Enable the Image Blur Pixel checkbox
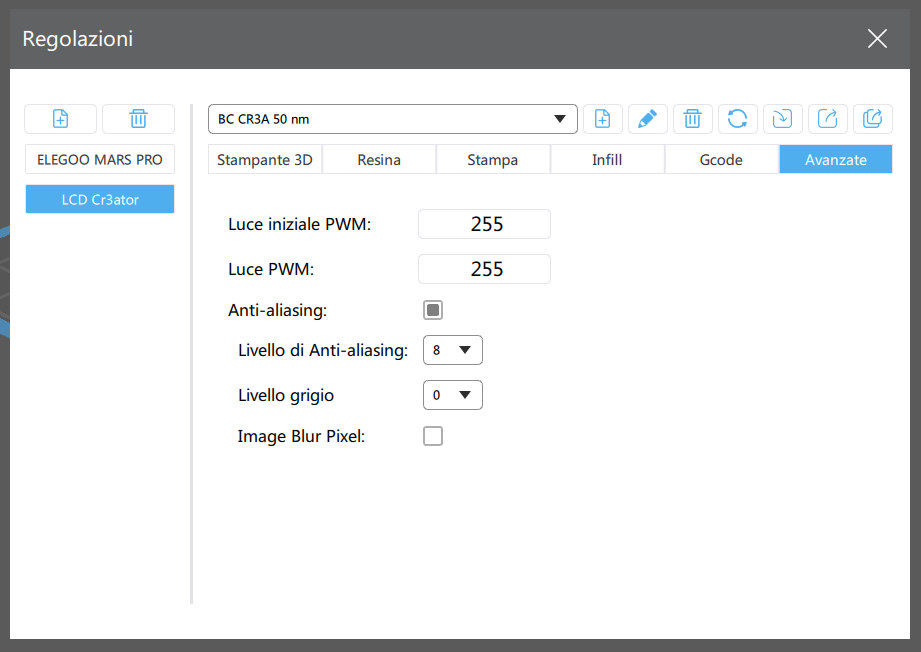 433,436
